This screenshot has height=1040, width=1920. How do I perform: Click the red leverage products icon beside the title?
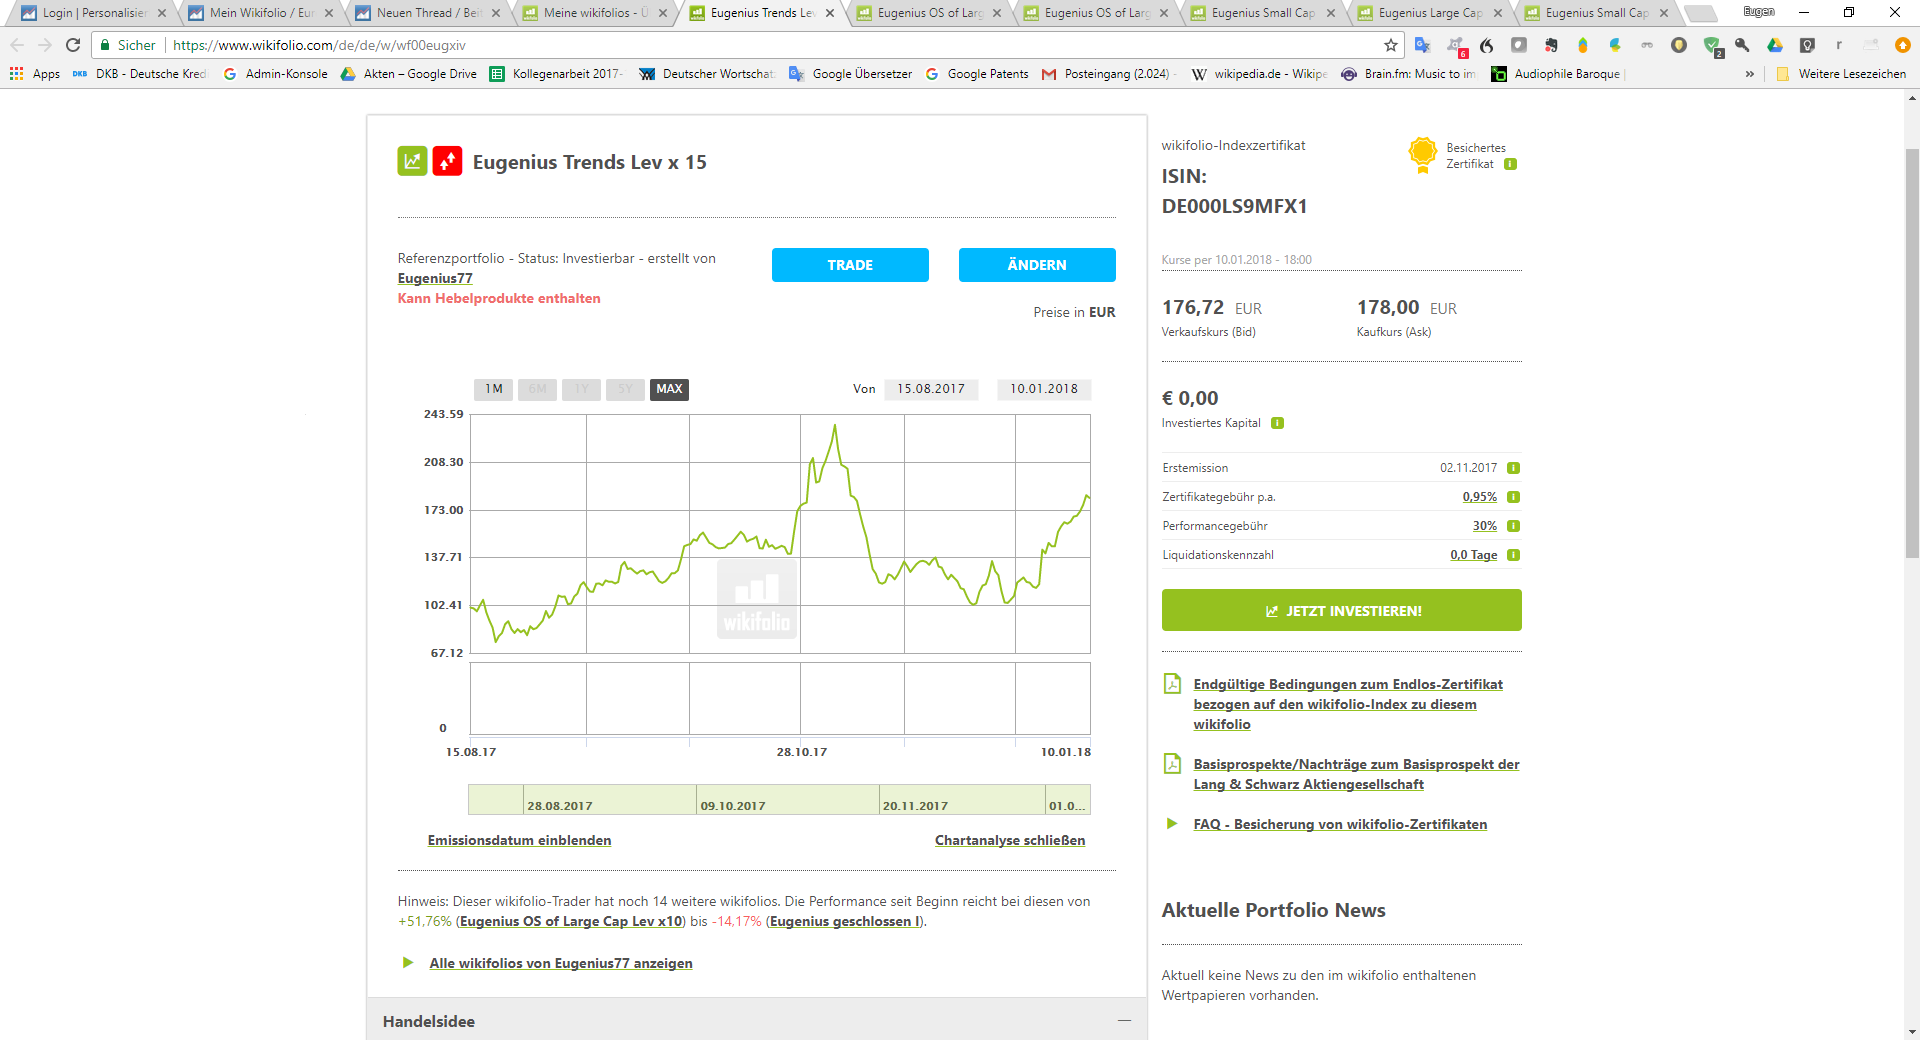pyautogui.click(x=447, y=161)
